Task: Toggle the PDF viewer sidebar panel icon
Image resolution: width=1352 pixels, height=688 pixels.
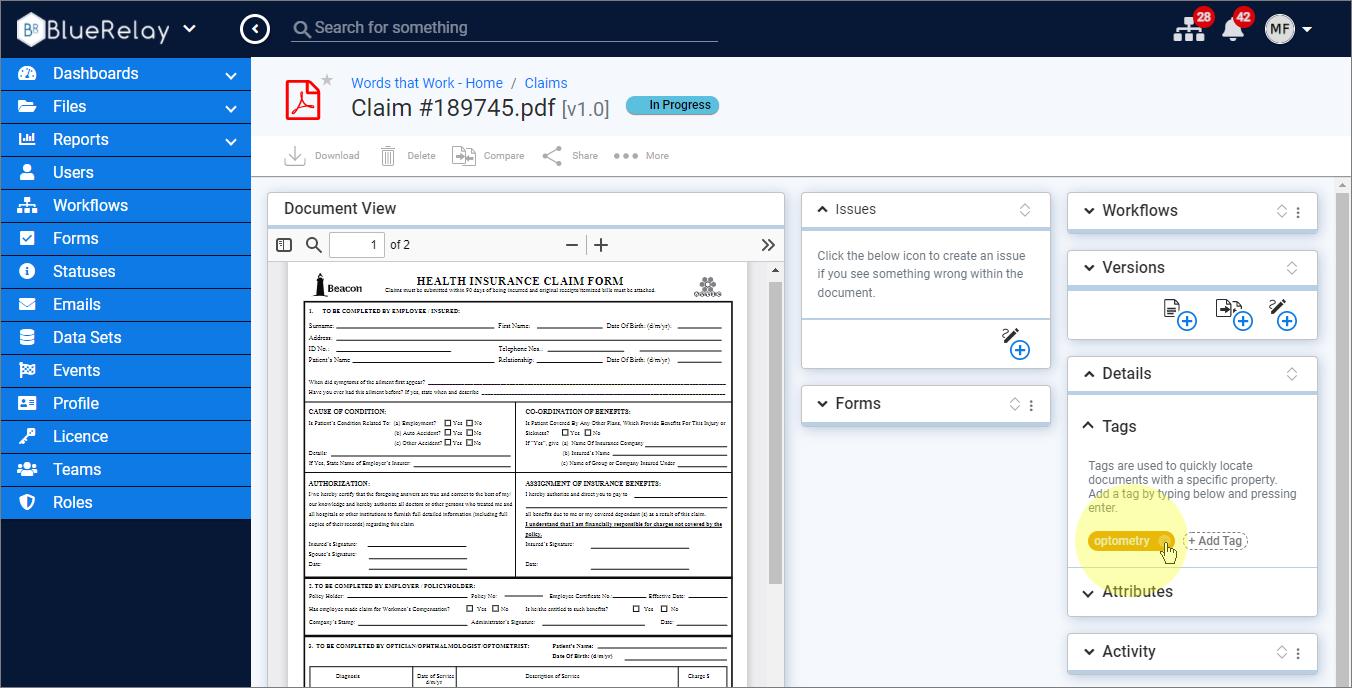Action: coord(285,245)
